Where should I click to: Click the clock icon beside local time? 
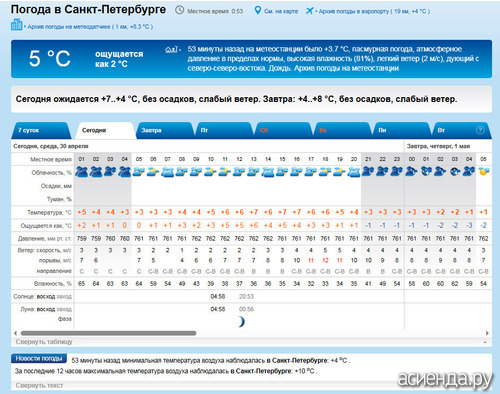180,10
